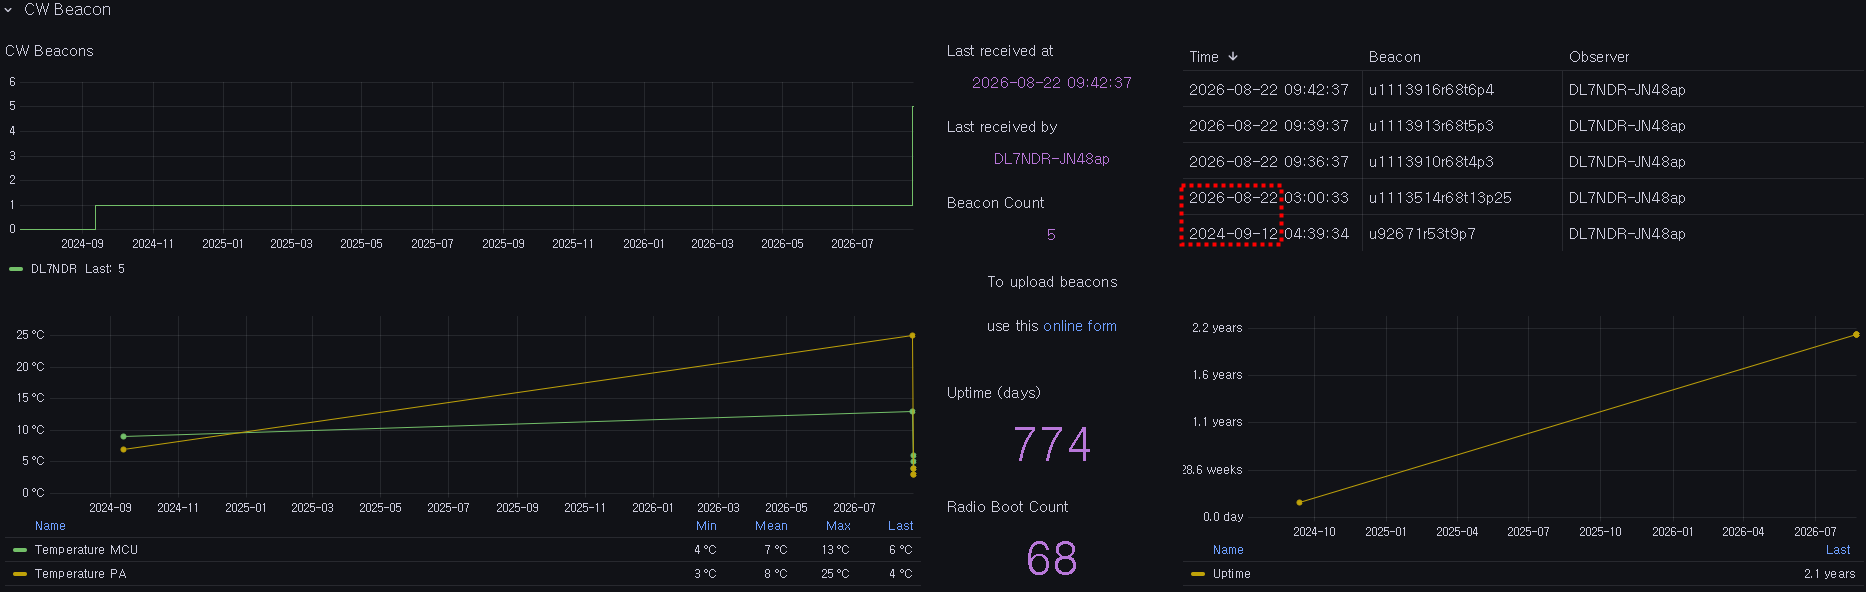The height and width of the screenshot is (592, 1866).
Task: Click the Uptime chart end data point
Action: (1856, 335)
